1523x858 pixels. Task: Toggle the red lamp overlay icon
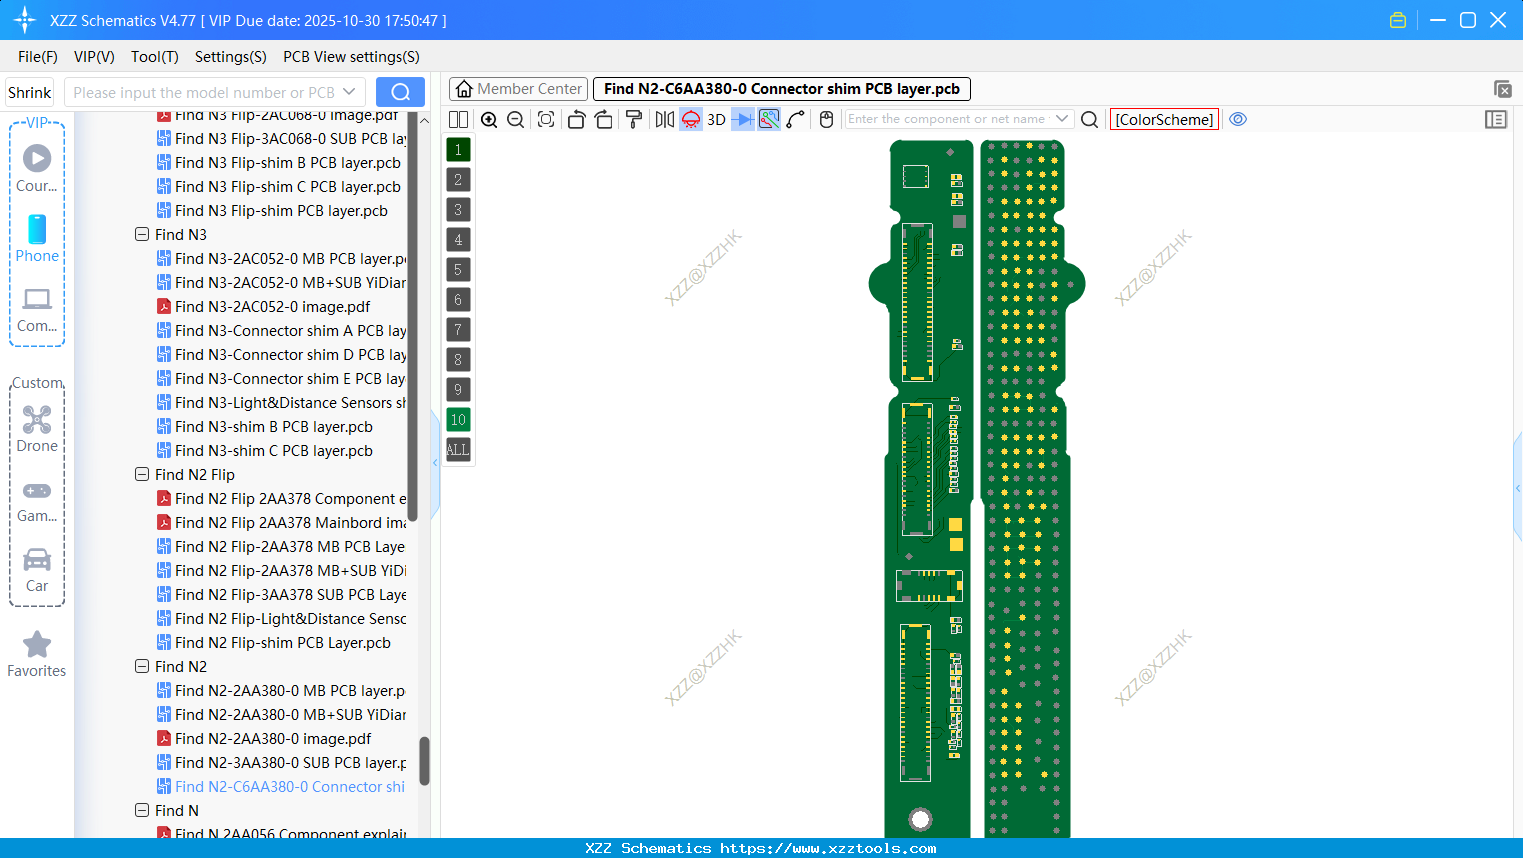(690, 119)
